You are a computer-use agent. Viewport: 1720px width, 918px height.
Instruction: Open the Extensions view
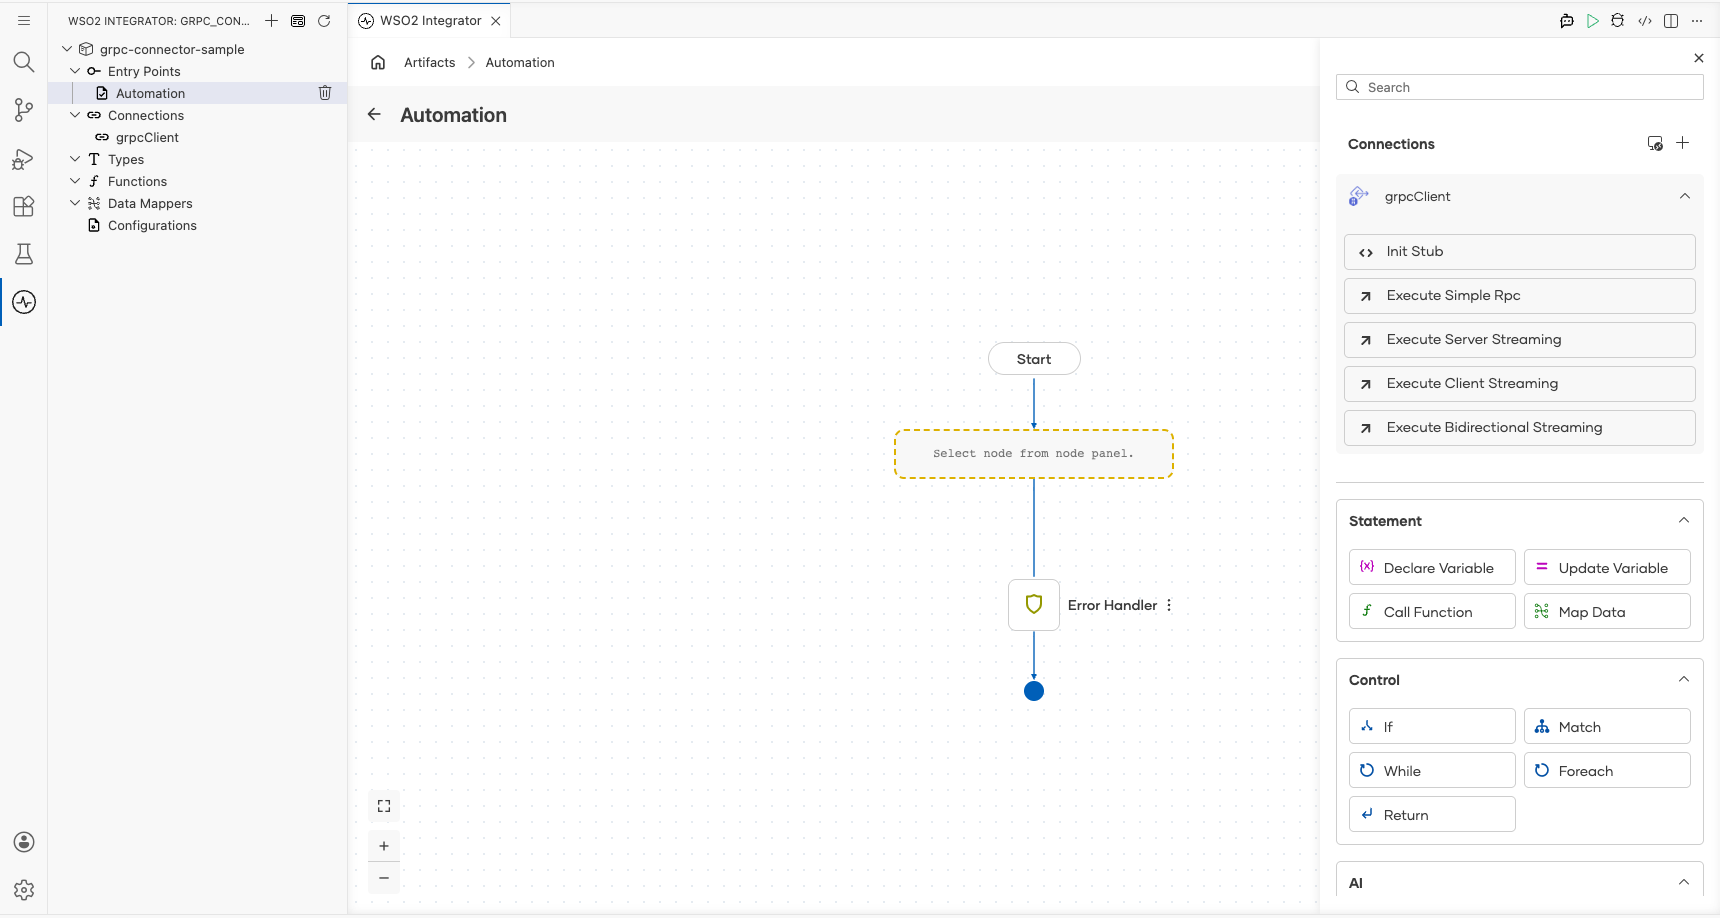[x=24, y=206]
